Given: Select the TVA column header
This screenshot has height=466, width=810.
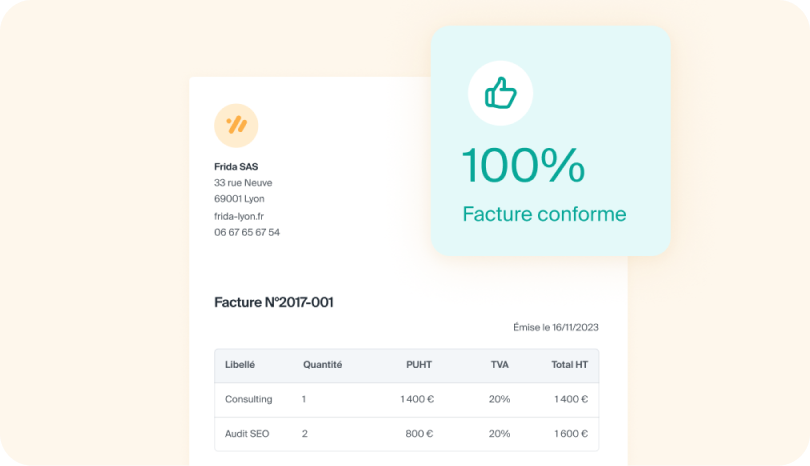Looking at the screenshot, I should coord(500,364).
